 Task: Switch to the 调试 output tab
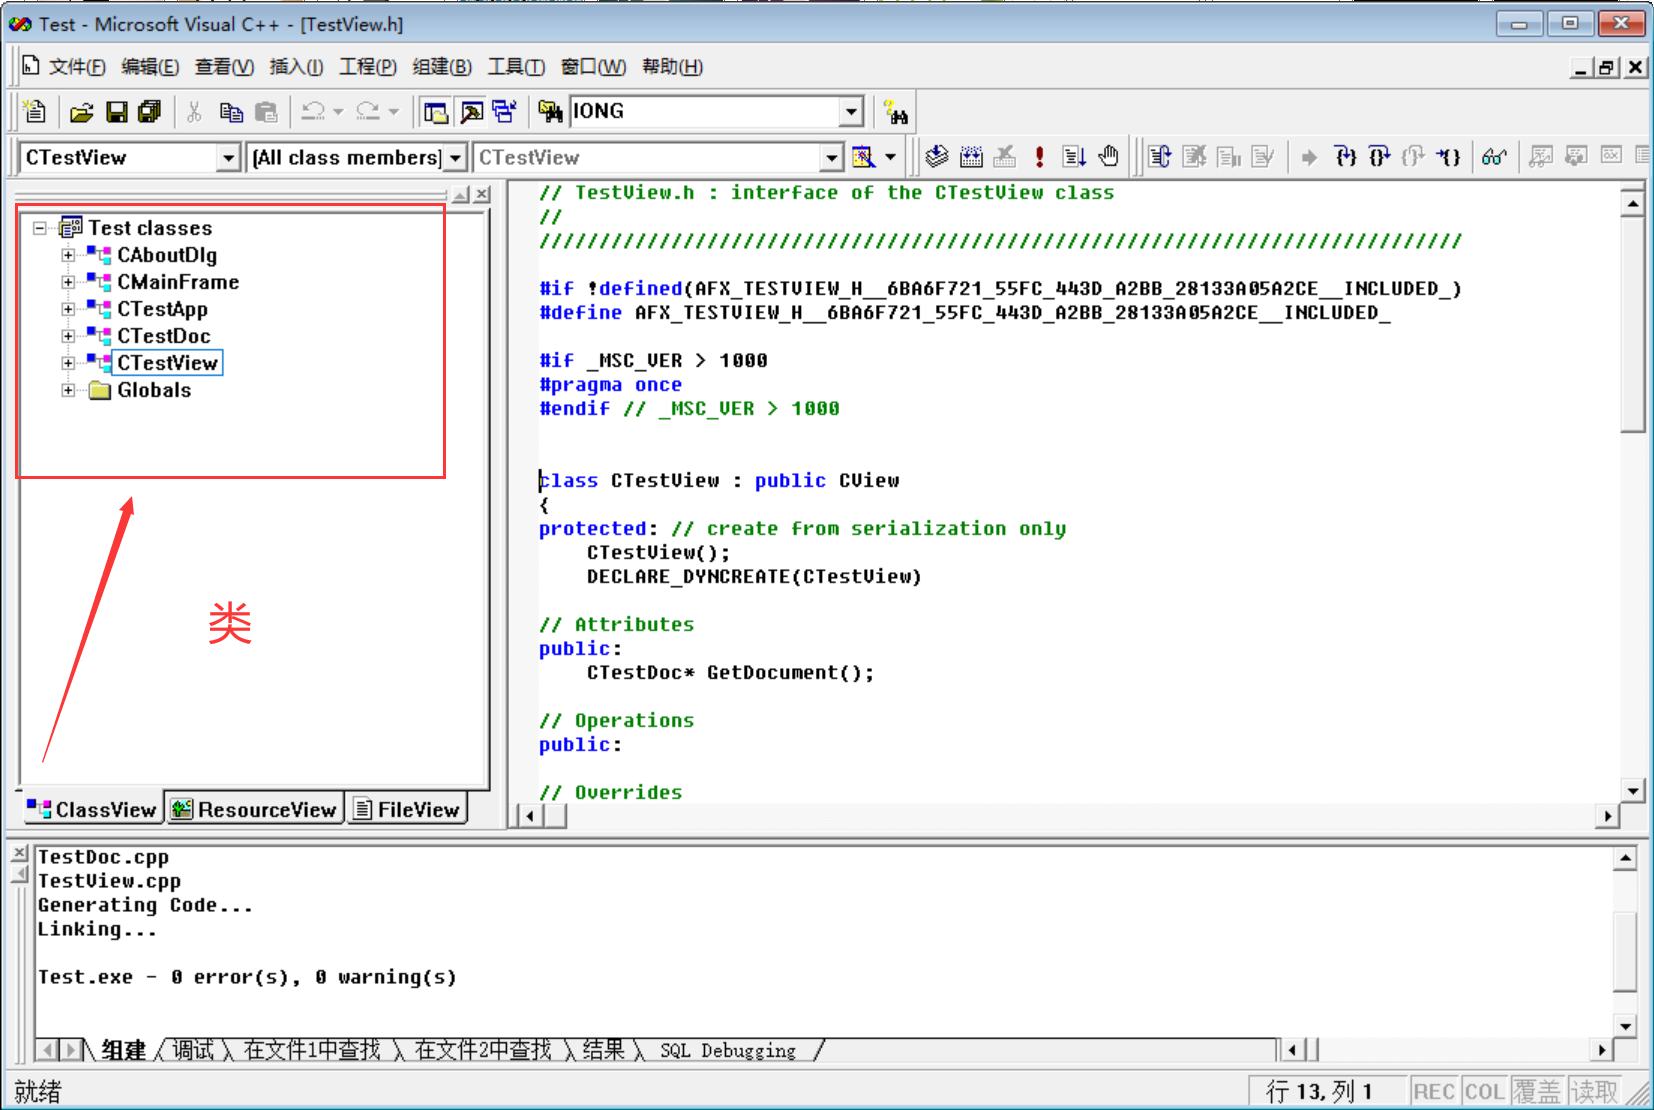click(x=193, y=1050)
